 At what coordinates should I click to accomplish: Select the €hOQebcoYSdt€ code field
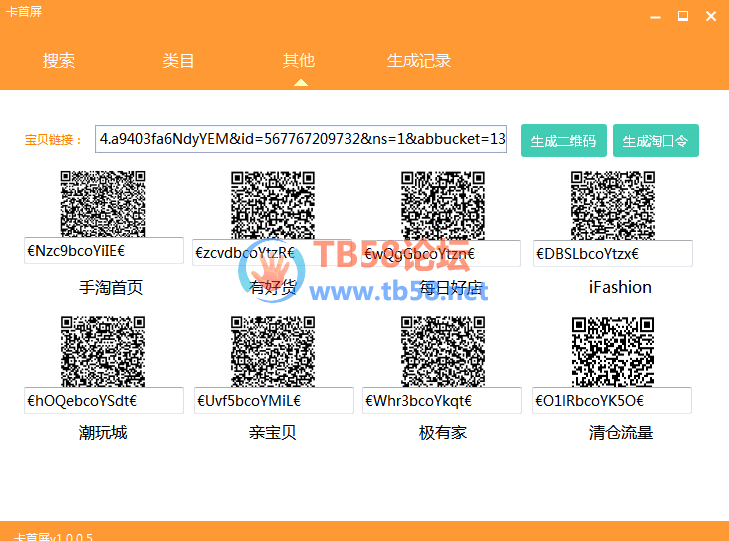[104, 401]
